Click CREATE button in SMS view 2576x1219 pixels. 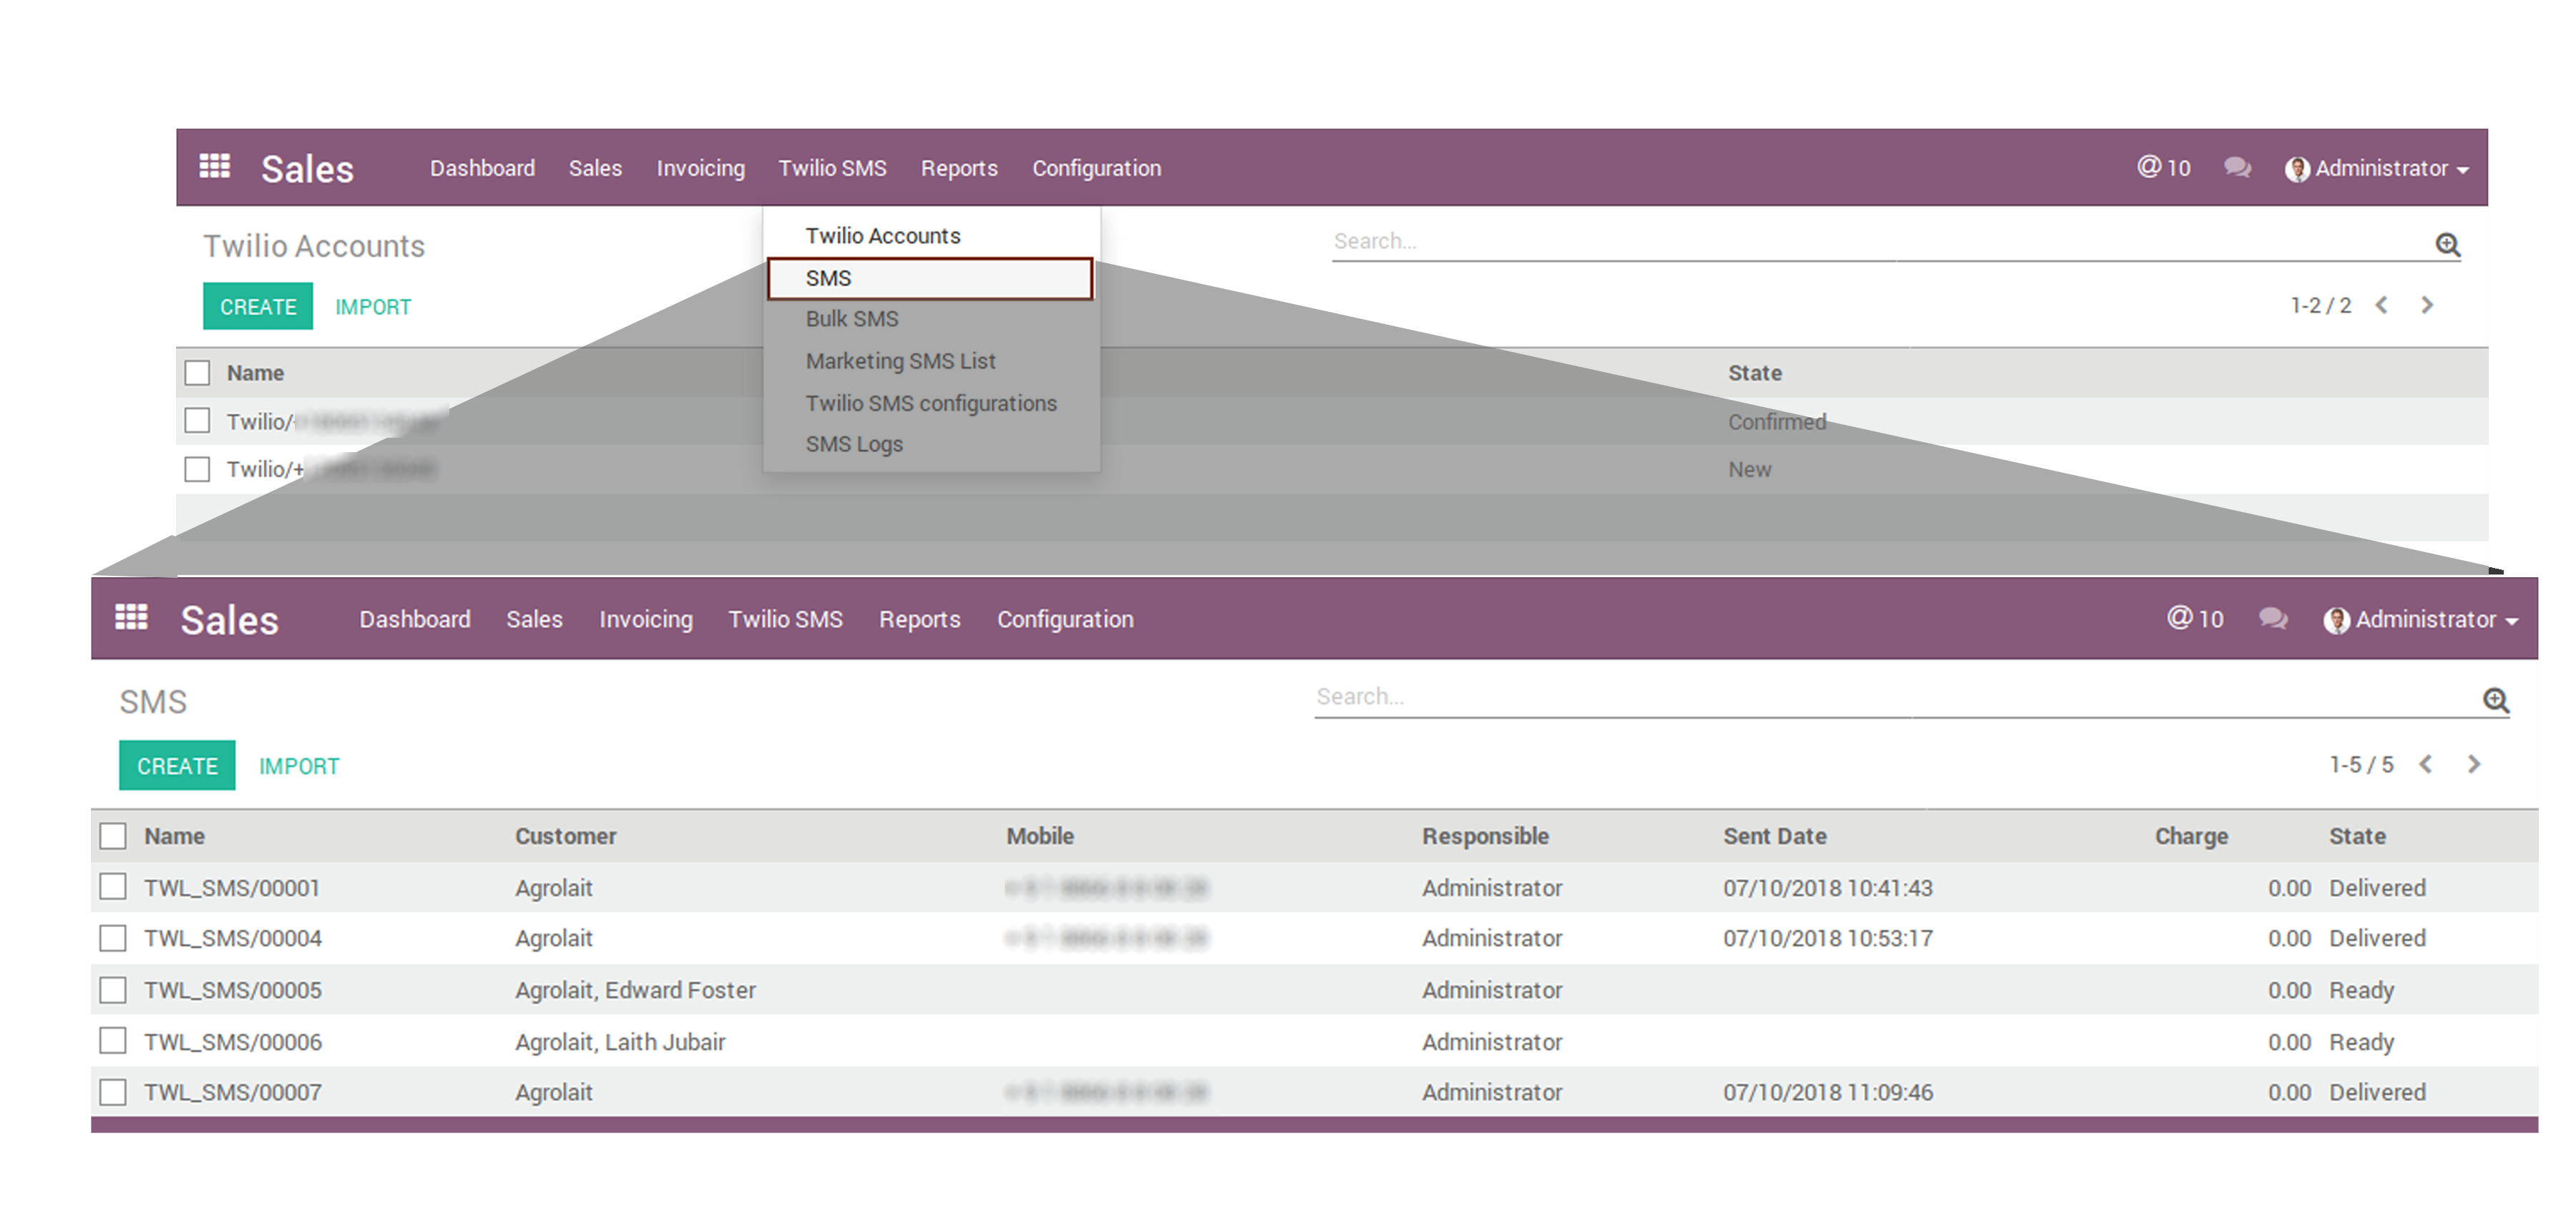177,765
